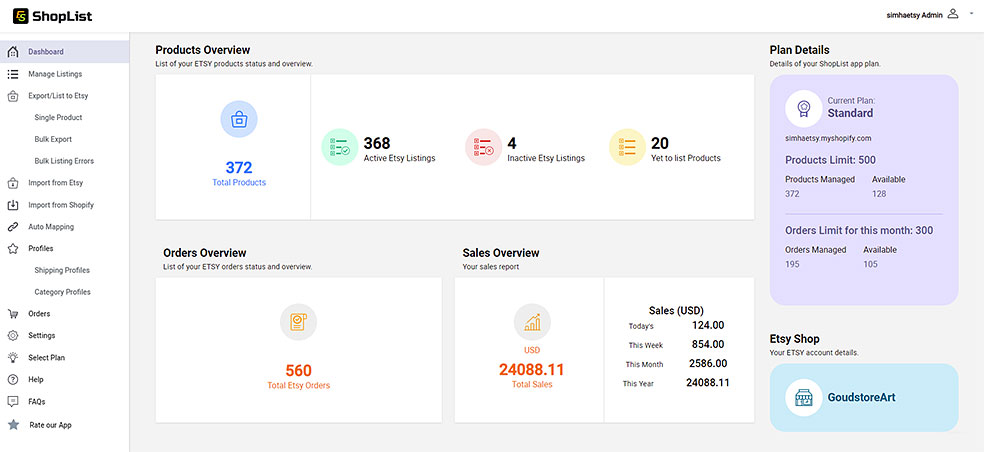Image resolution: width=984 pixels, height=452 pixels.
Task: Click the Products Overview heading
Action: (x=203, y=50)
